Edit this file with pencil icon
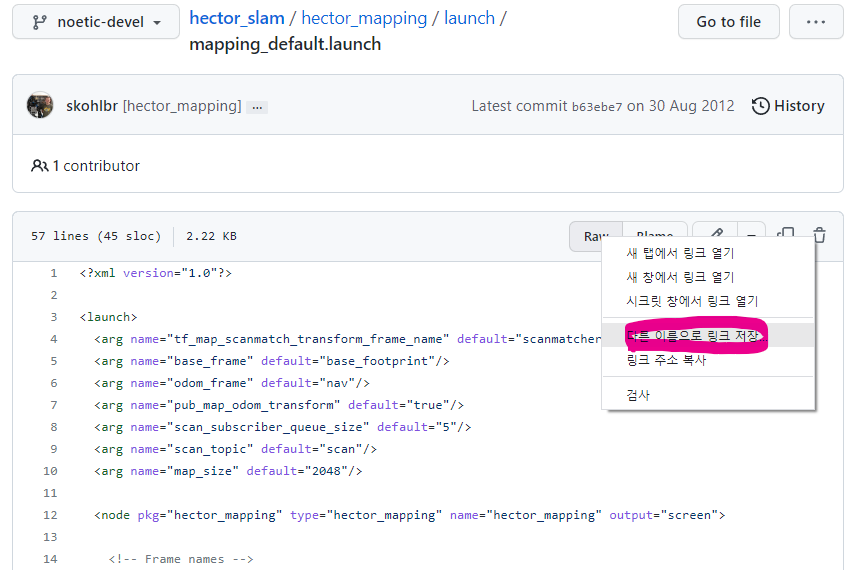The width and height of the screenshot is (857, 570). click(x=717, y=232)
